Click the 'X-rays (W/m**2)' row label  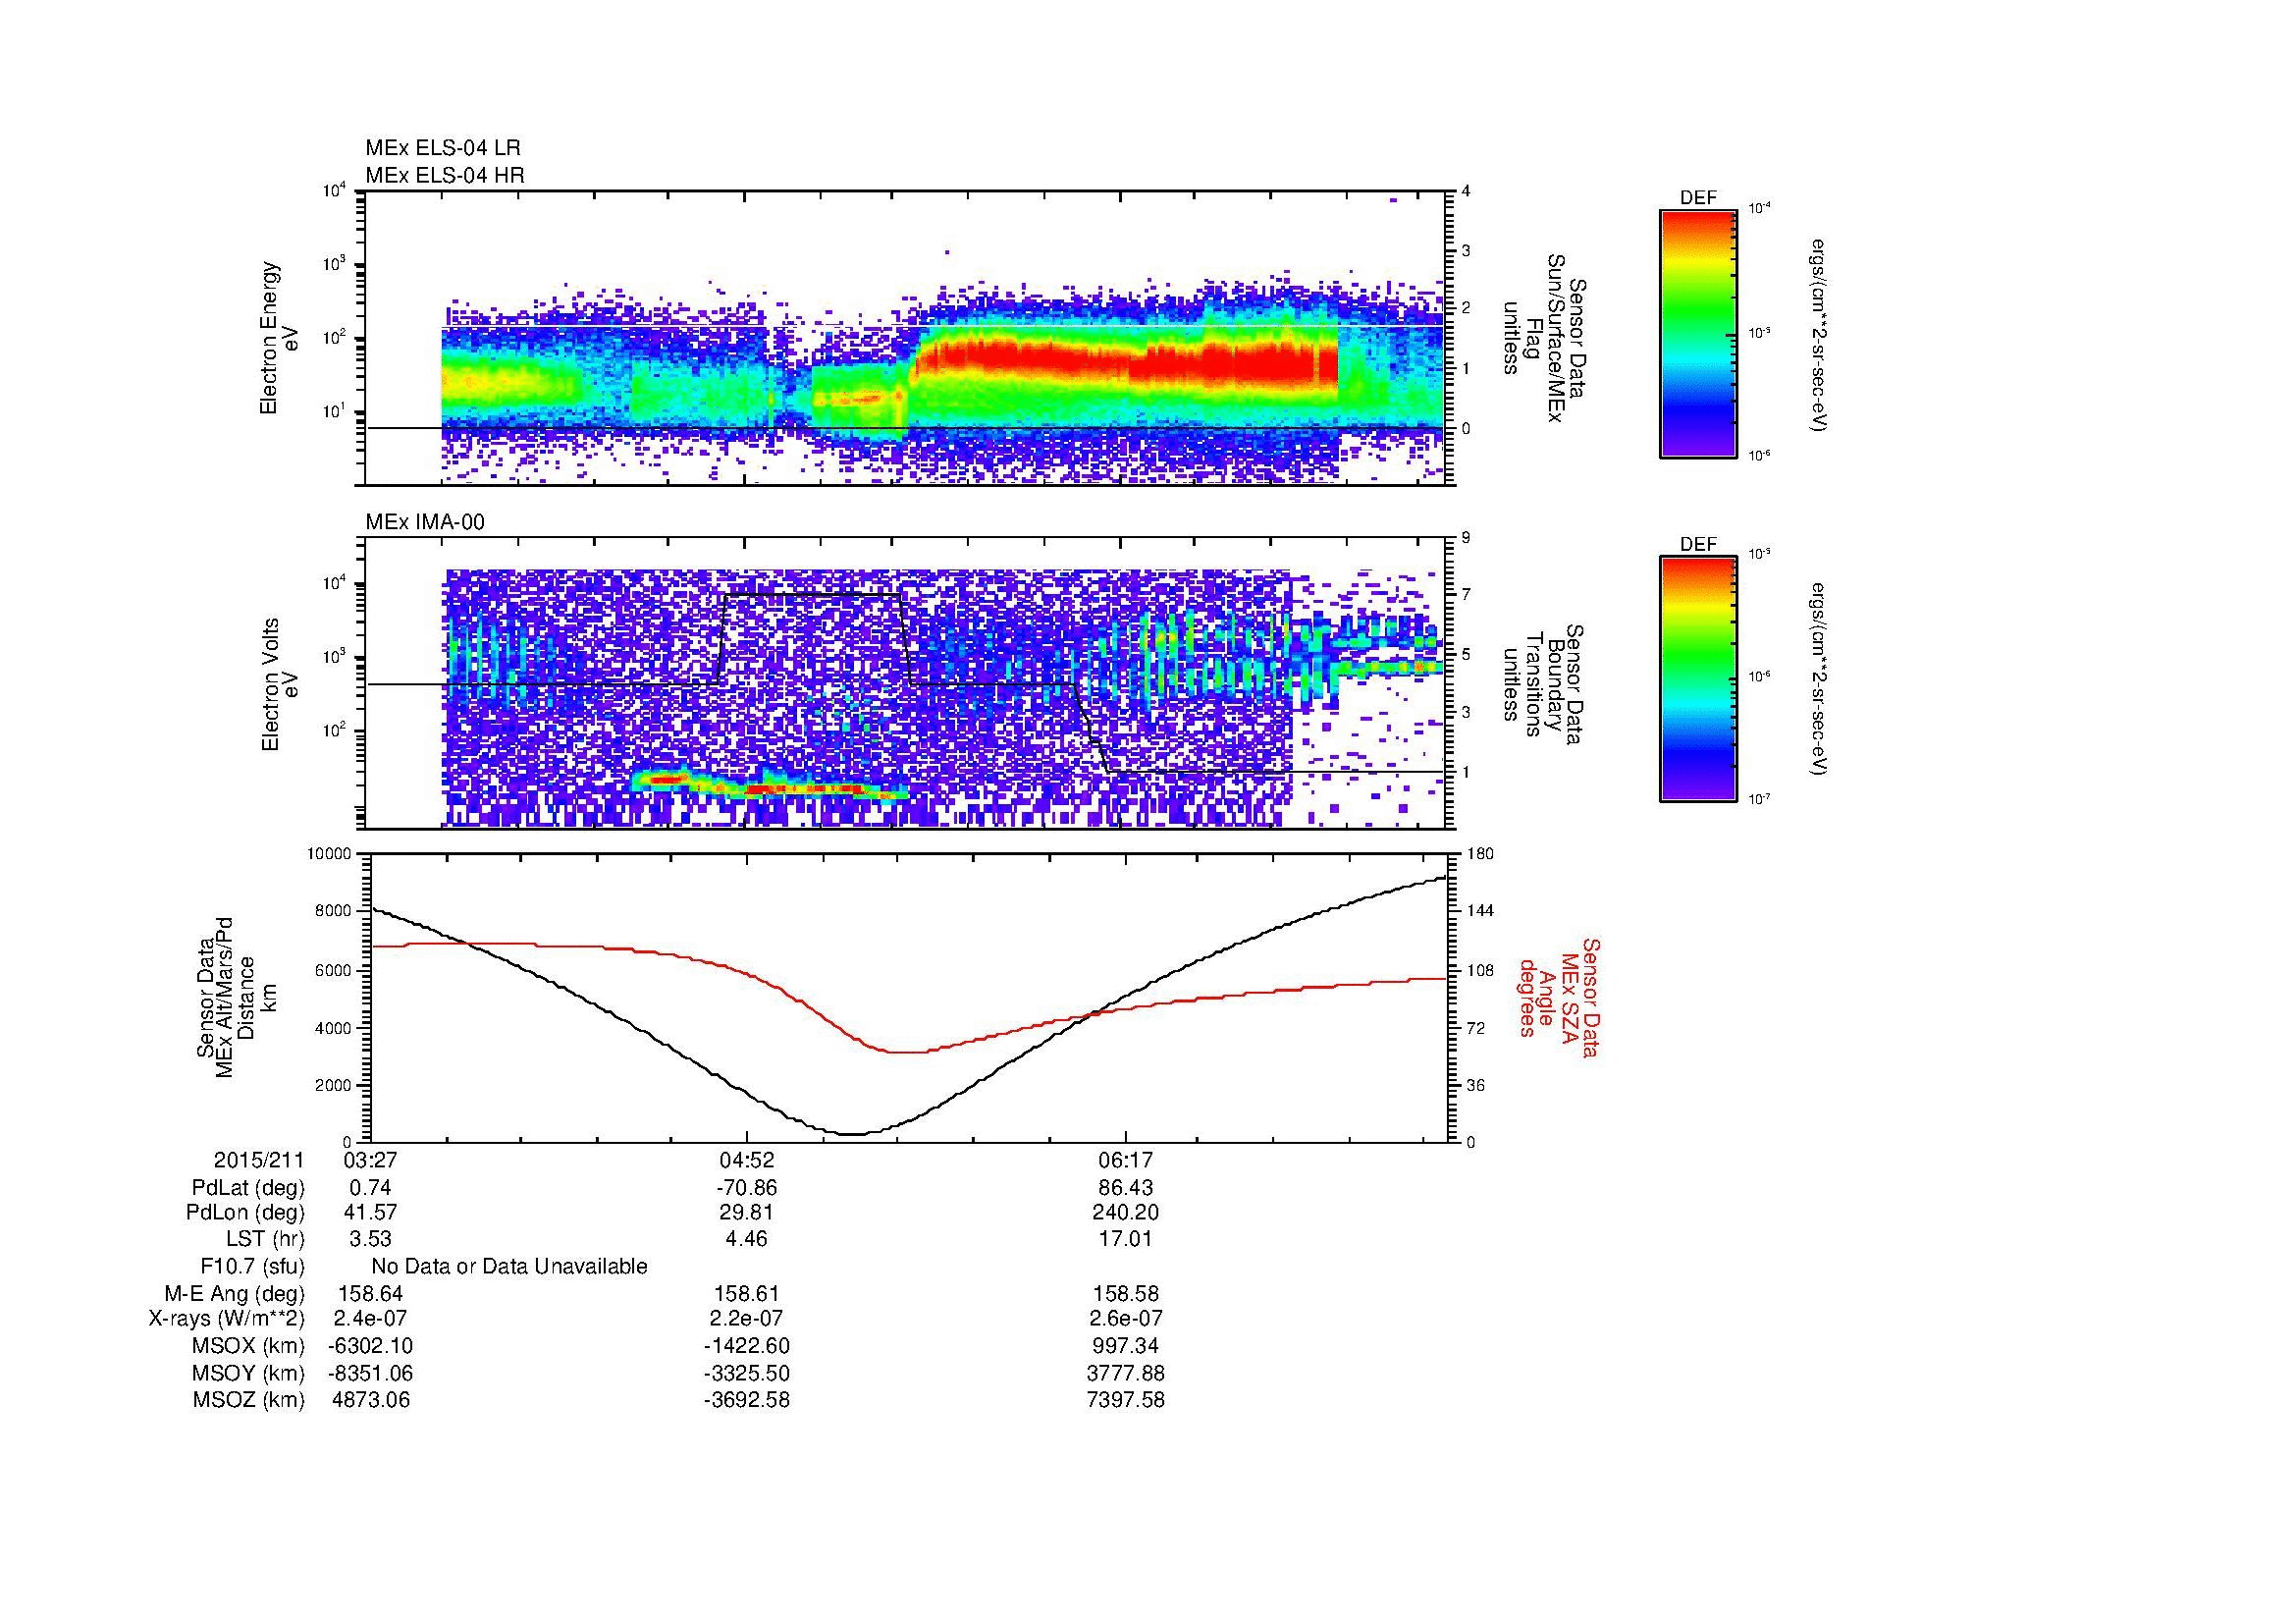[x=227, y=1319]
